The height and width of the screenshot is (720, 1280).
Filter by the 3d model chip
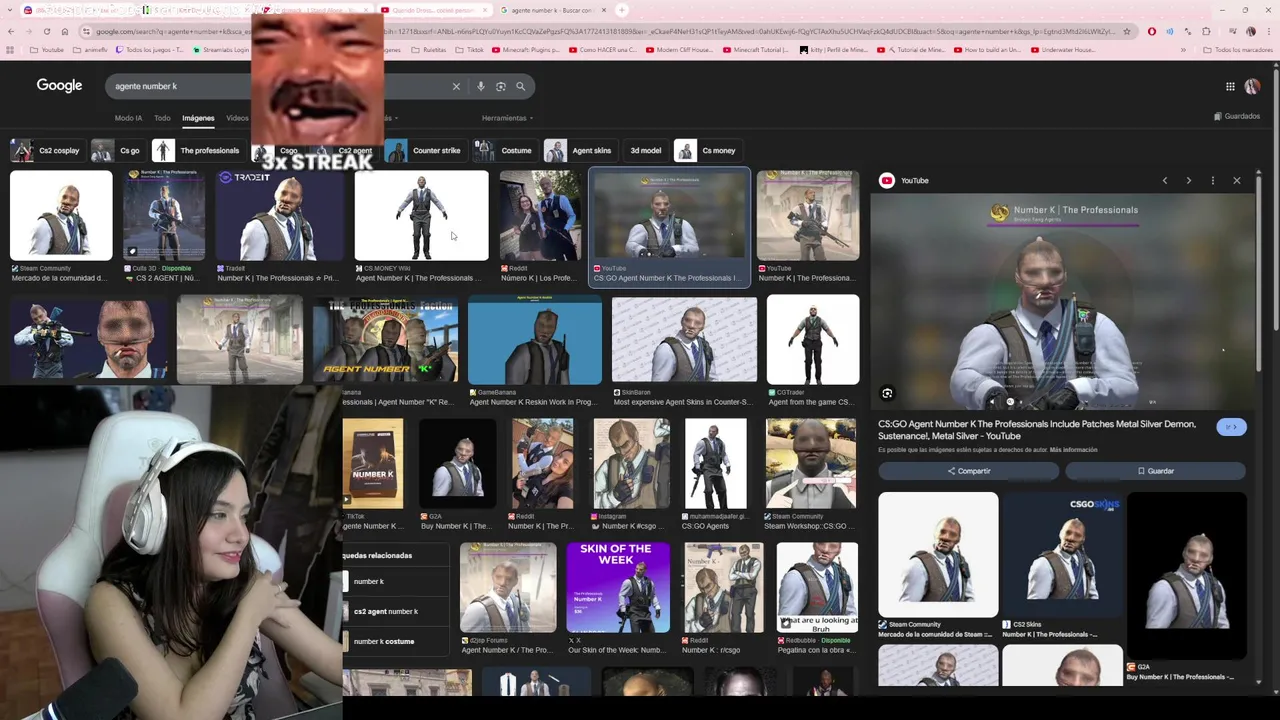[645, 151]
